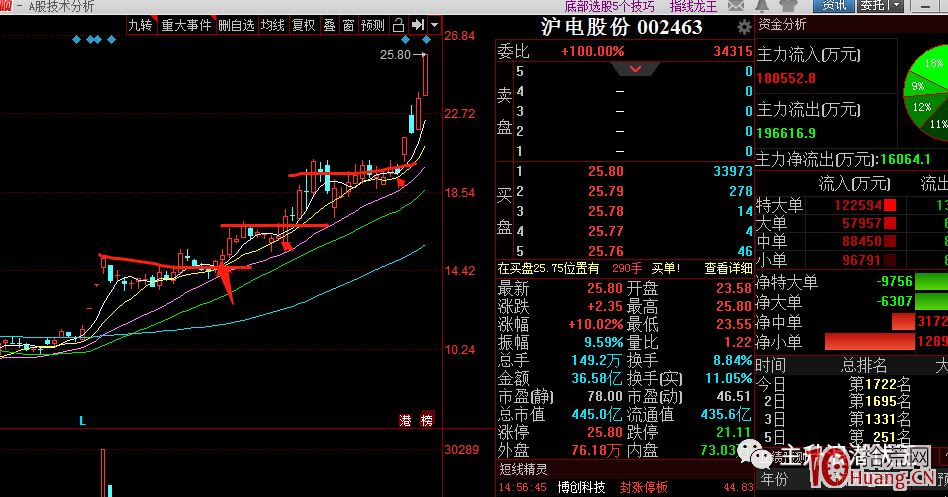Click the 金额 36.58亿 value
The width and height of the screenshot is (948, 497).
[597, 378]
